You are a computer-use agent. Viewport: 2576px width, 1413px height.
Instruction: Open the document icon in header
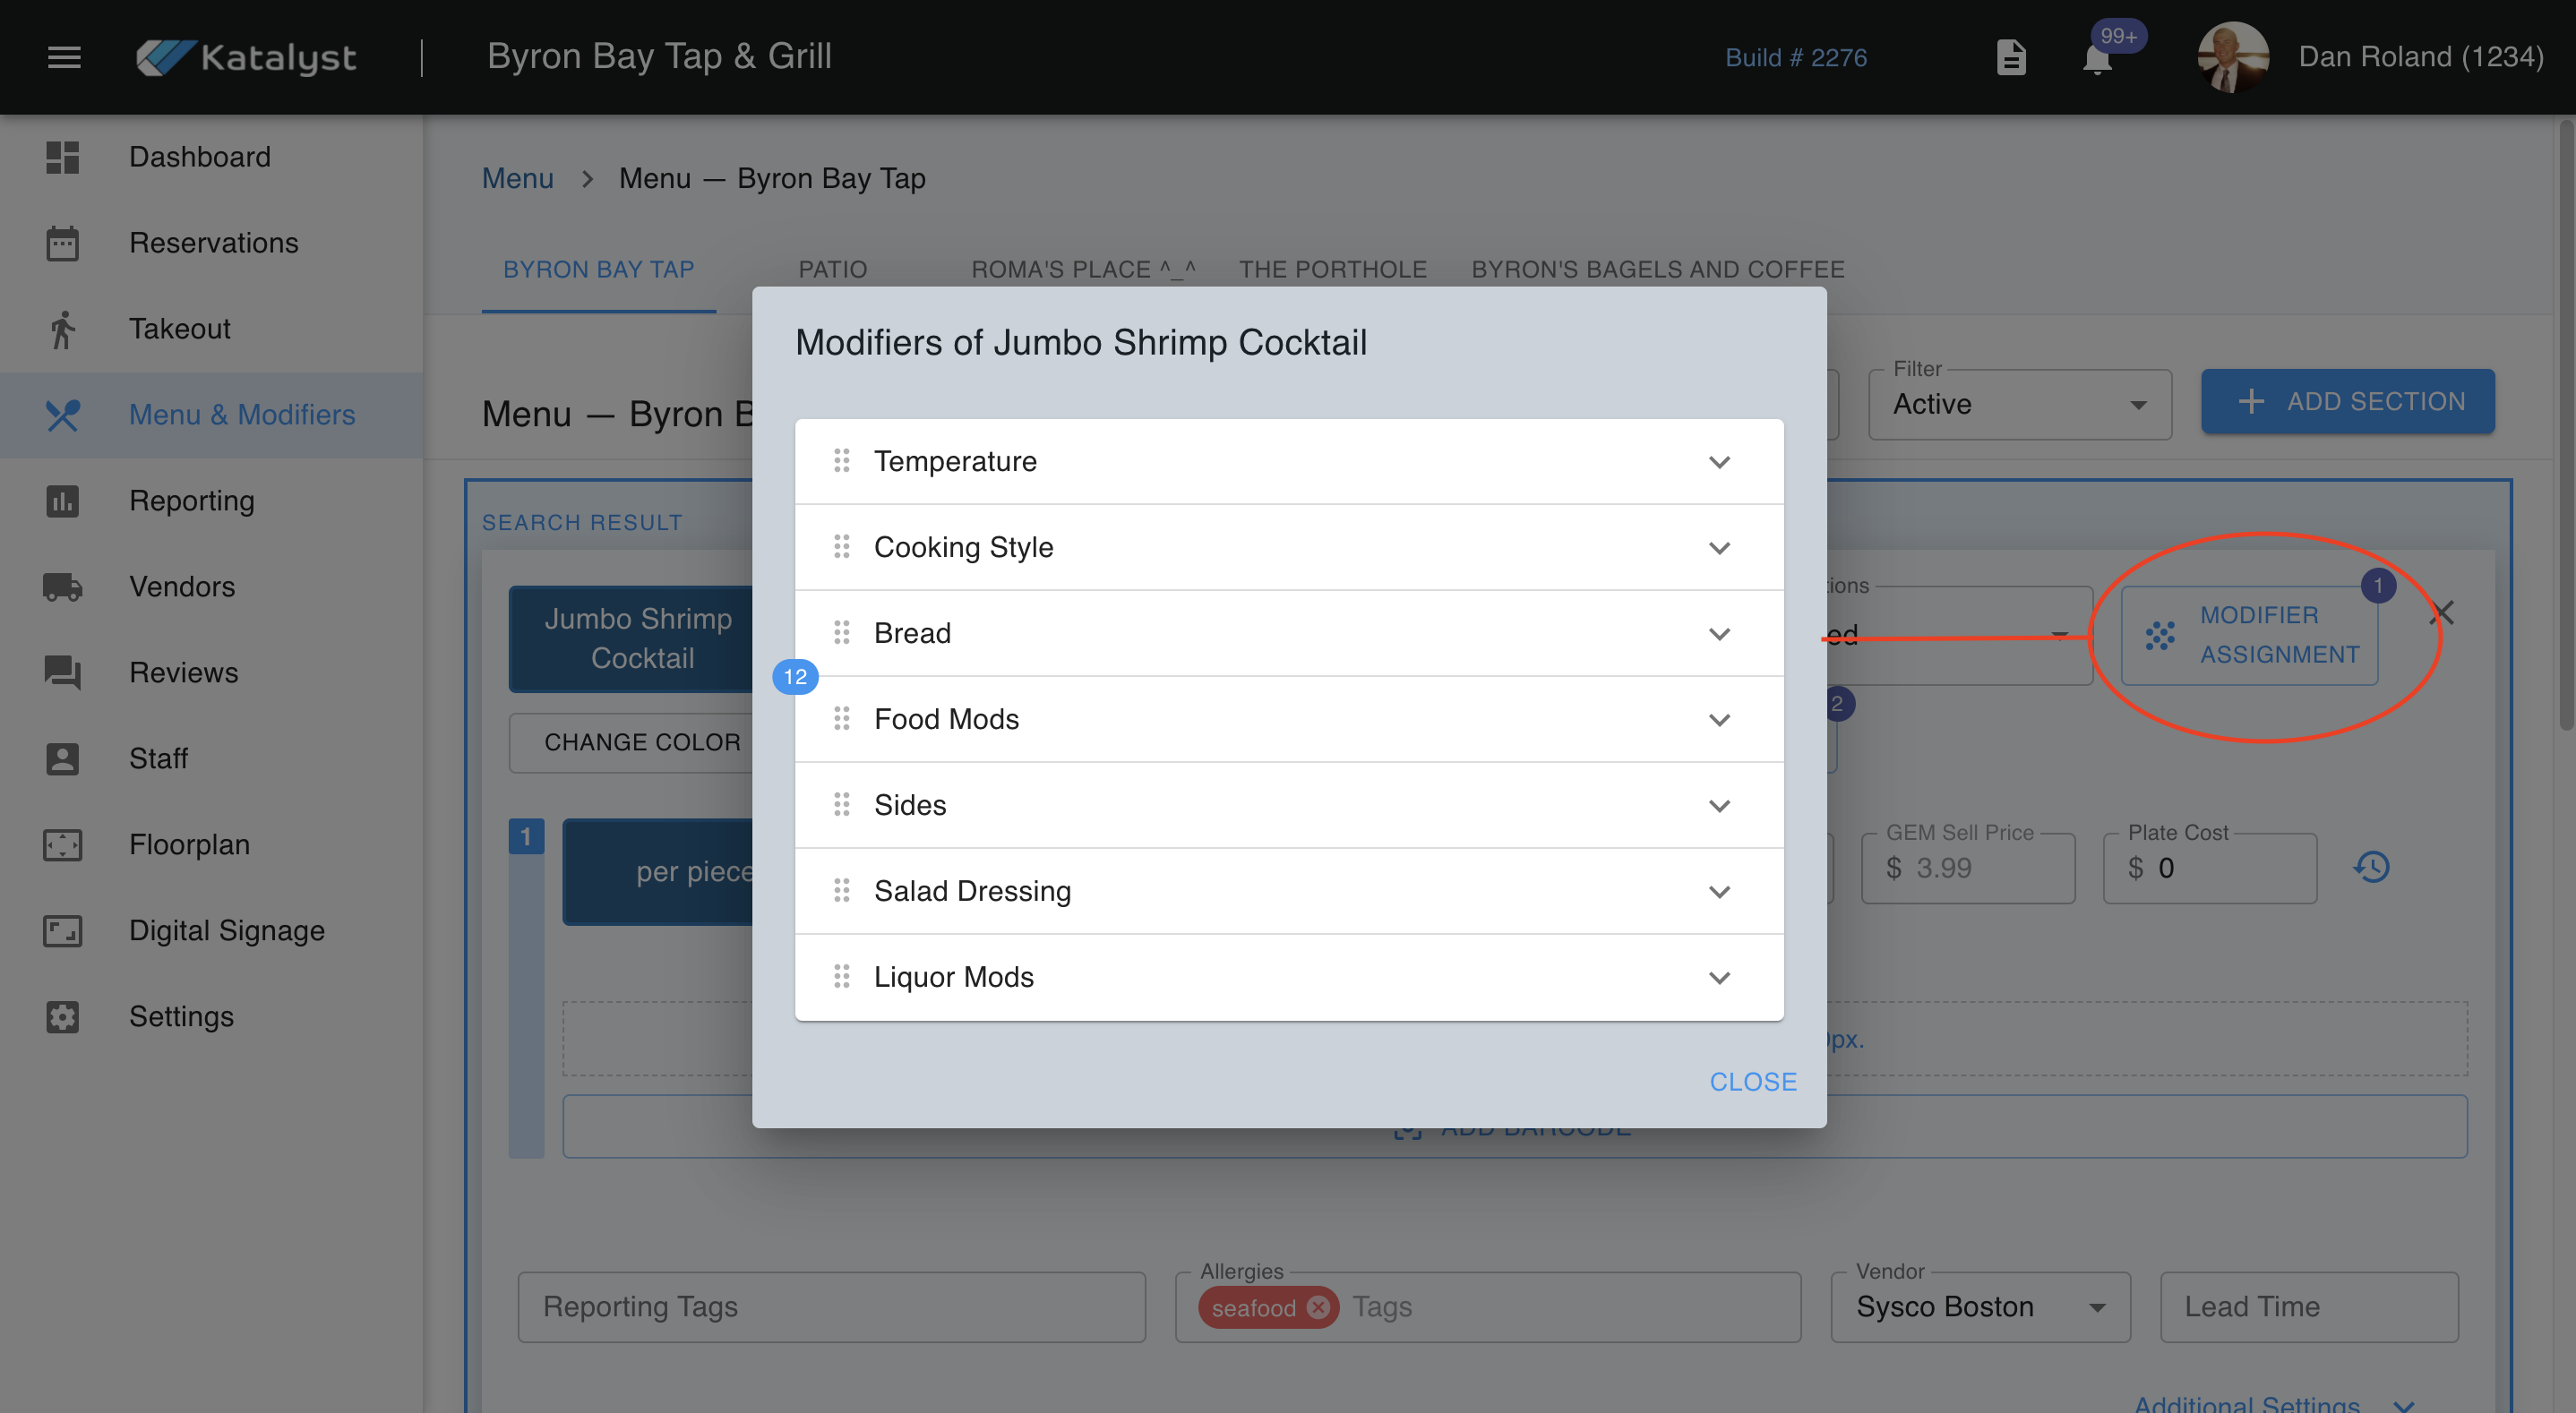pos(2010,57)
